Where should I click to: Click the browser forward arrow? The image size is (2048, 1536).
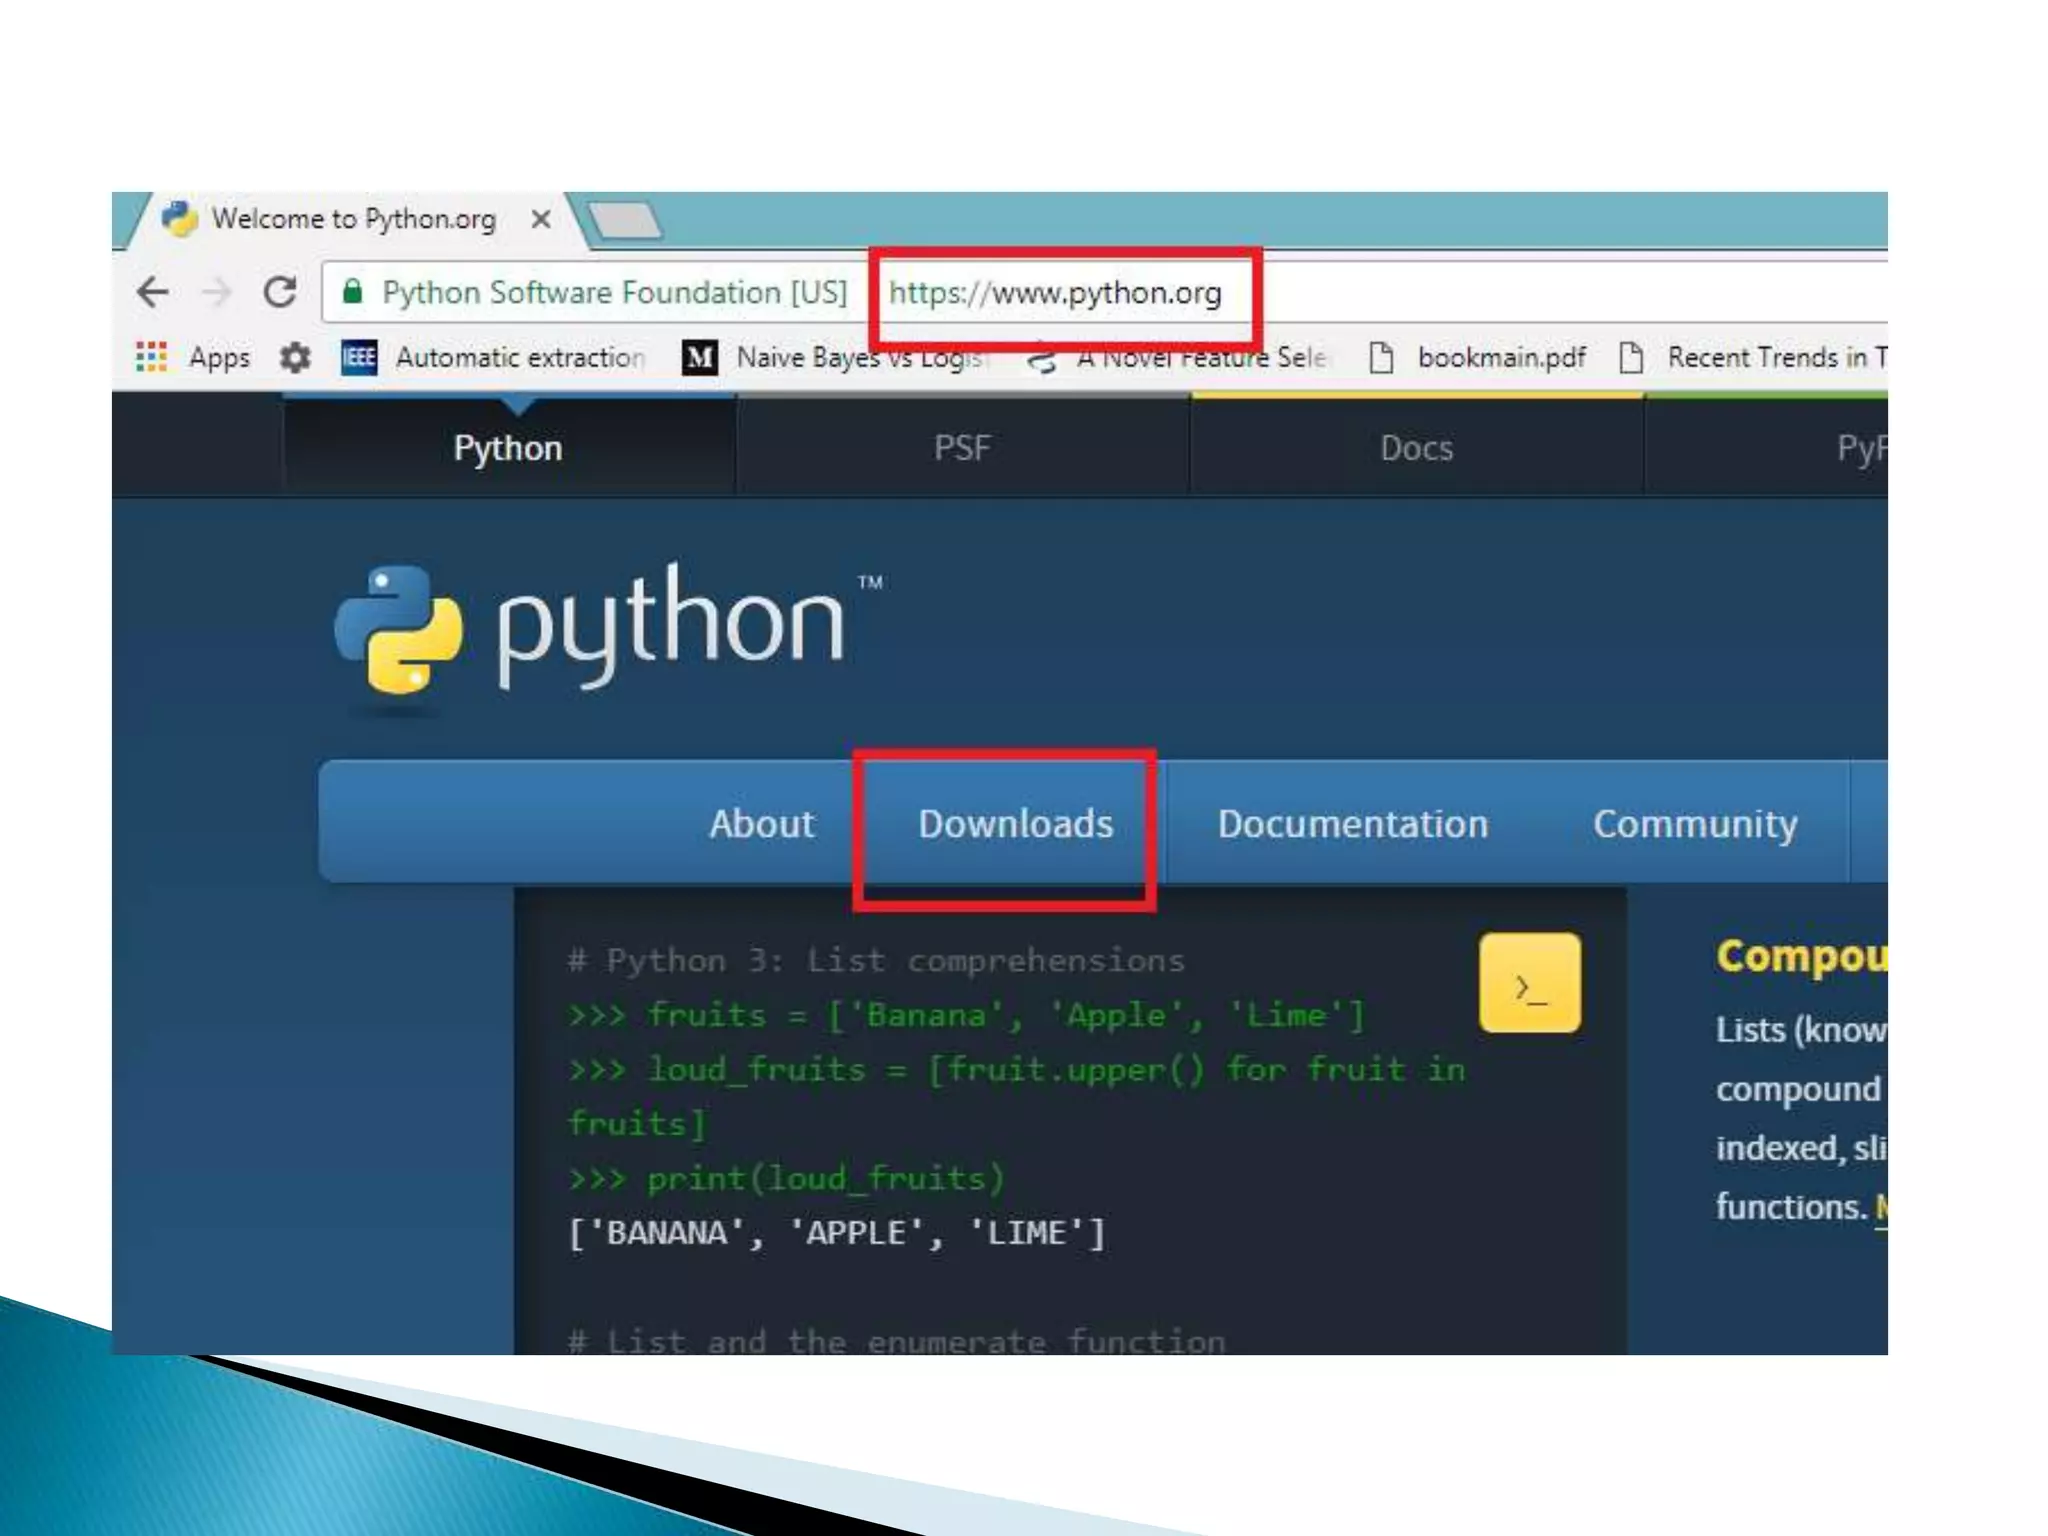coord(216,292)
